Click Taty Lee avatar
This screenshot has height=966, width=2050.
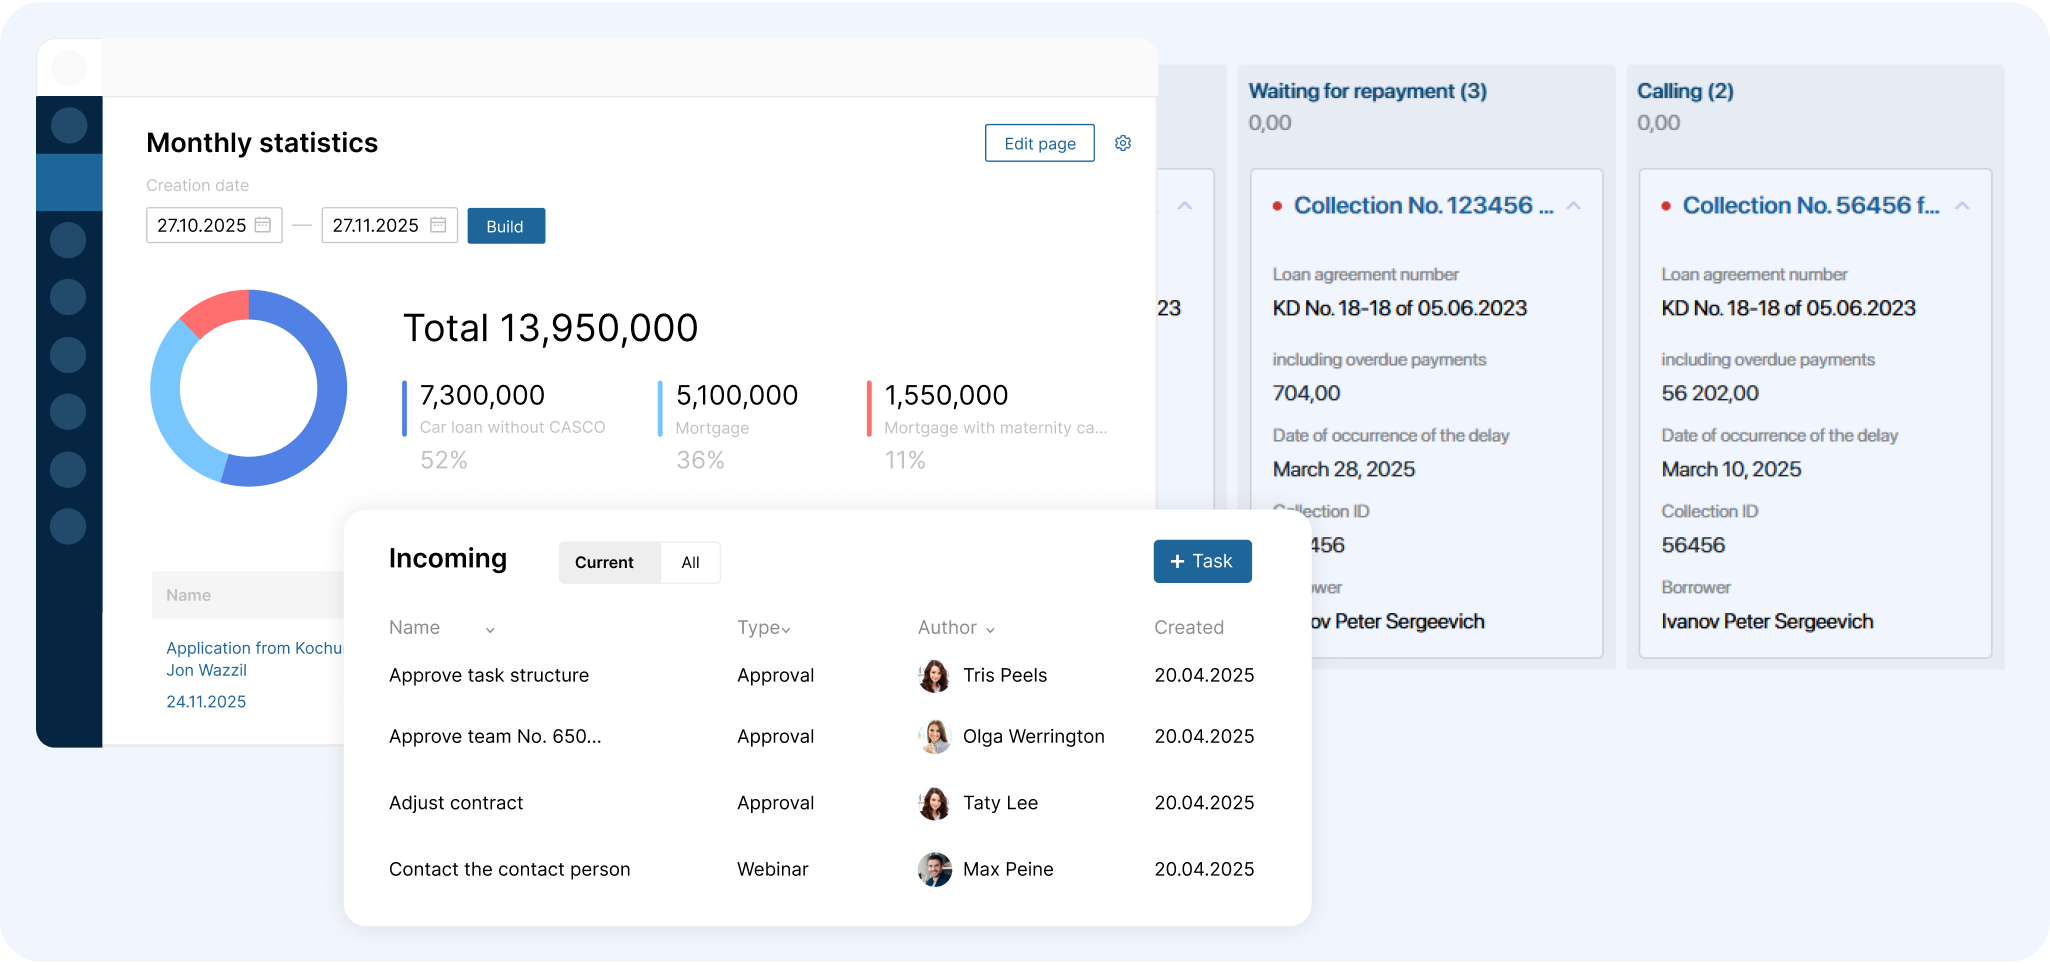(934, 803)
